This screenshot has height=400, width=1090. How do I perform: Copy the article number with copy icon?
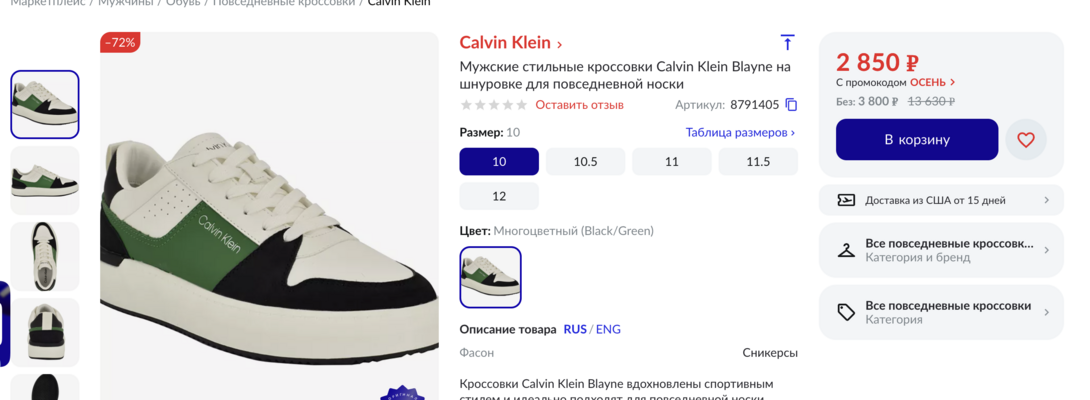791,105
